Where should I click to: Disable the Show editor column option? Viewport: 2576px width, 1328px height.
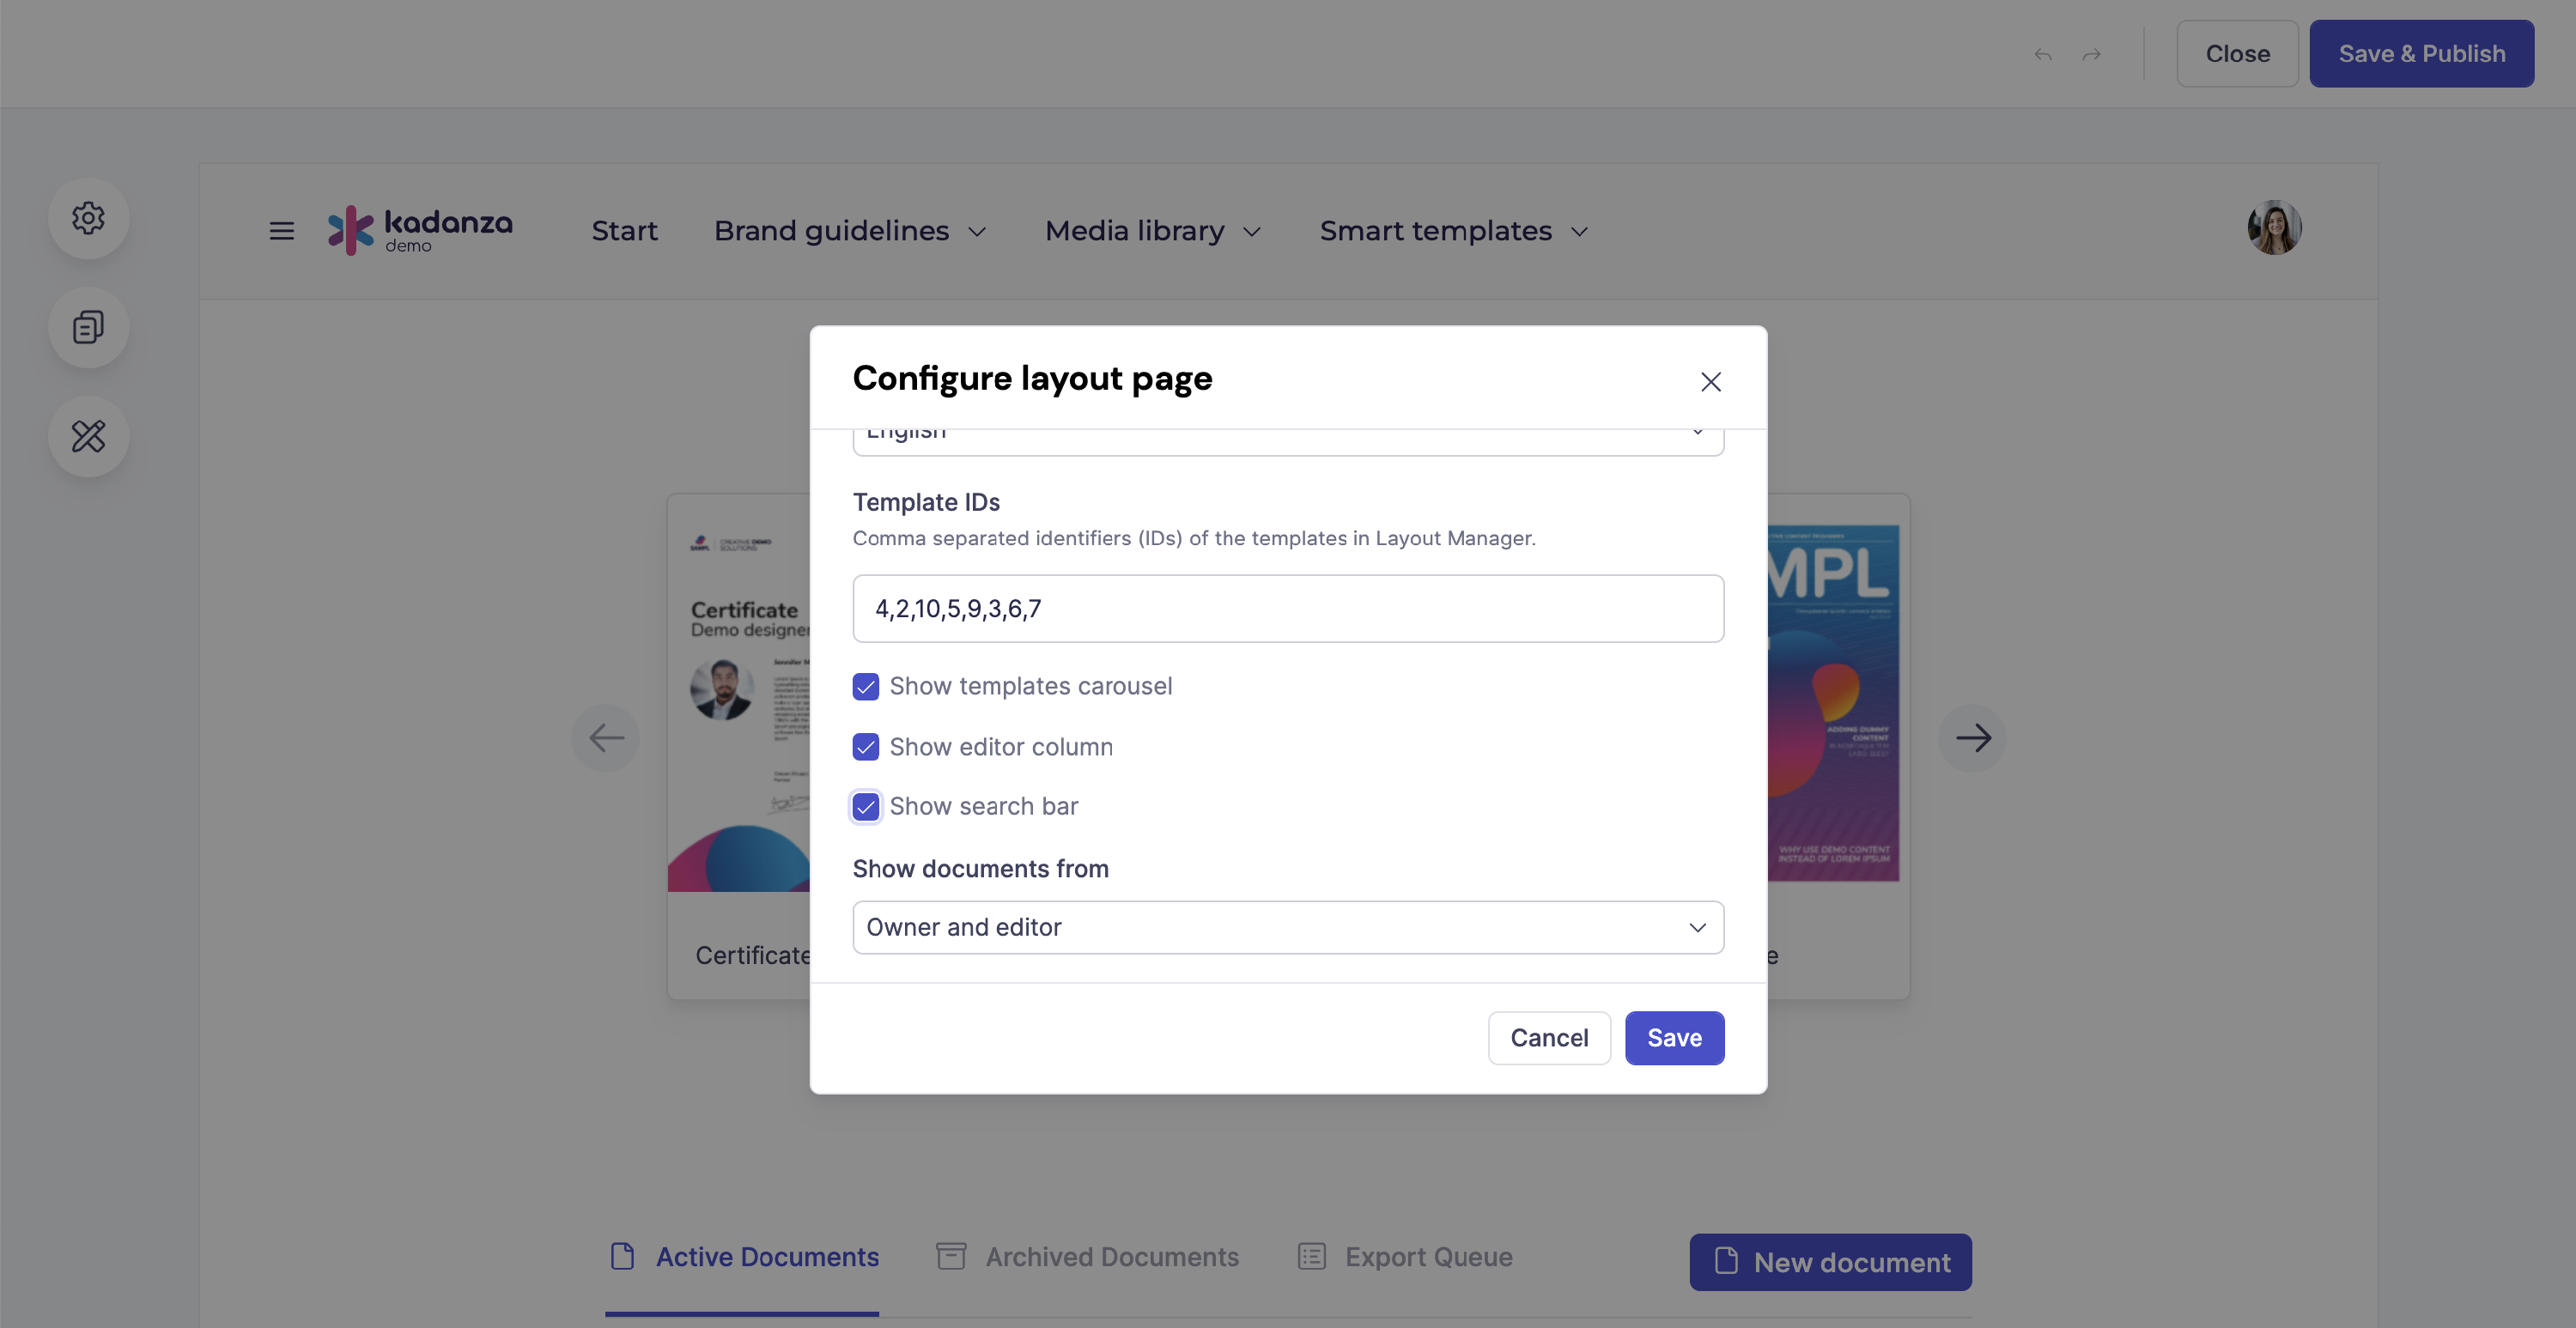coord(866,747)
